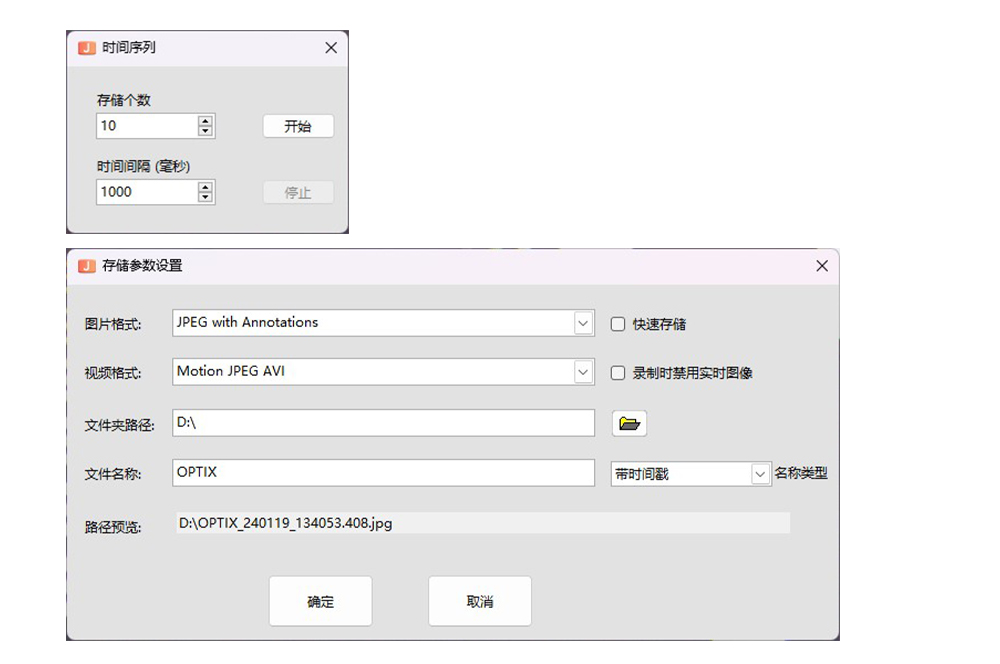1000x664 pixels.
Task: Close the 时间序列 dialog
Action: coord(331,47)
